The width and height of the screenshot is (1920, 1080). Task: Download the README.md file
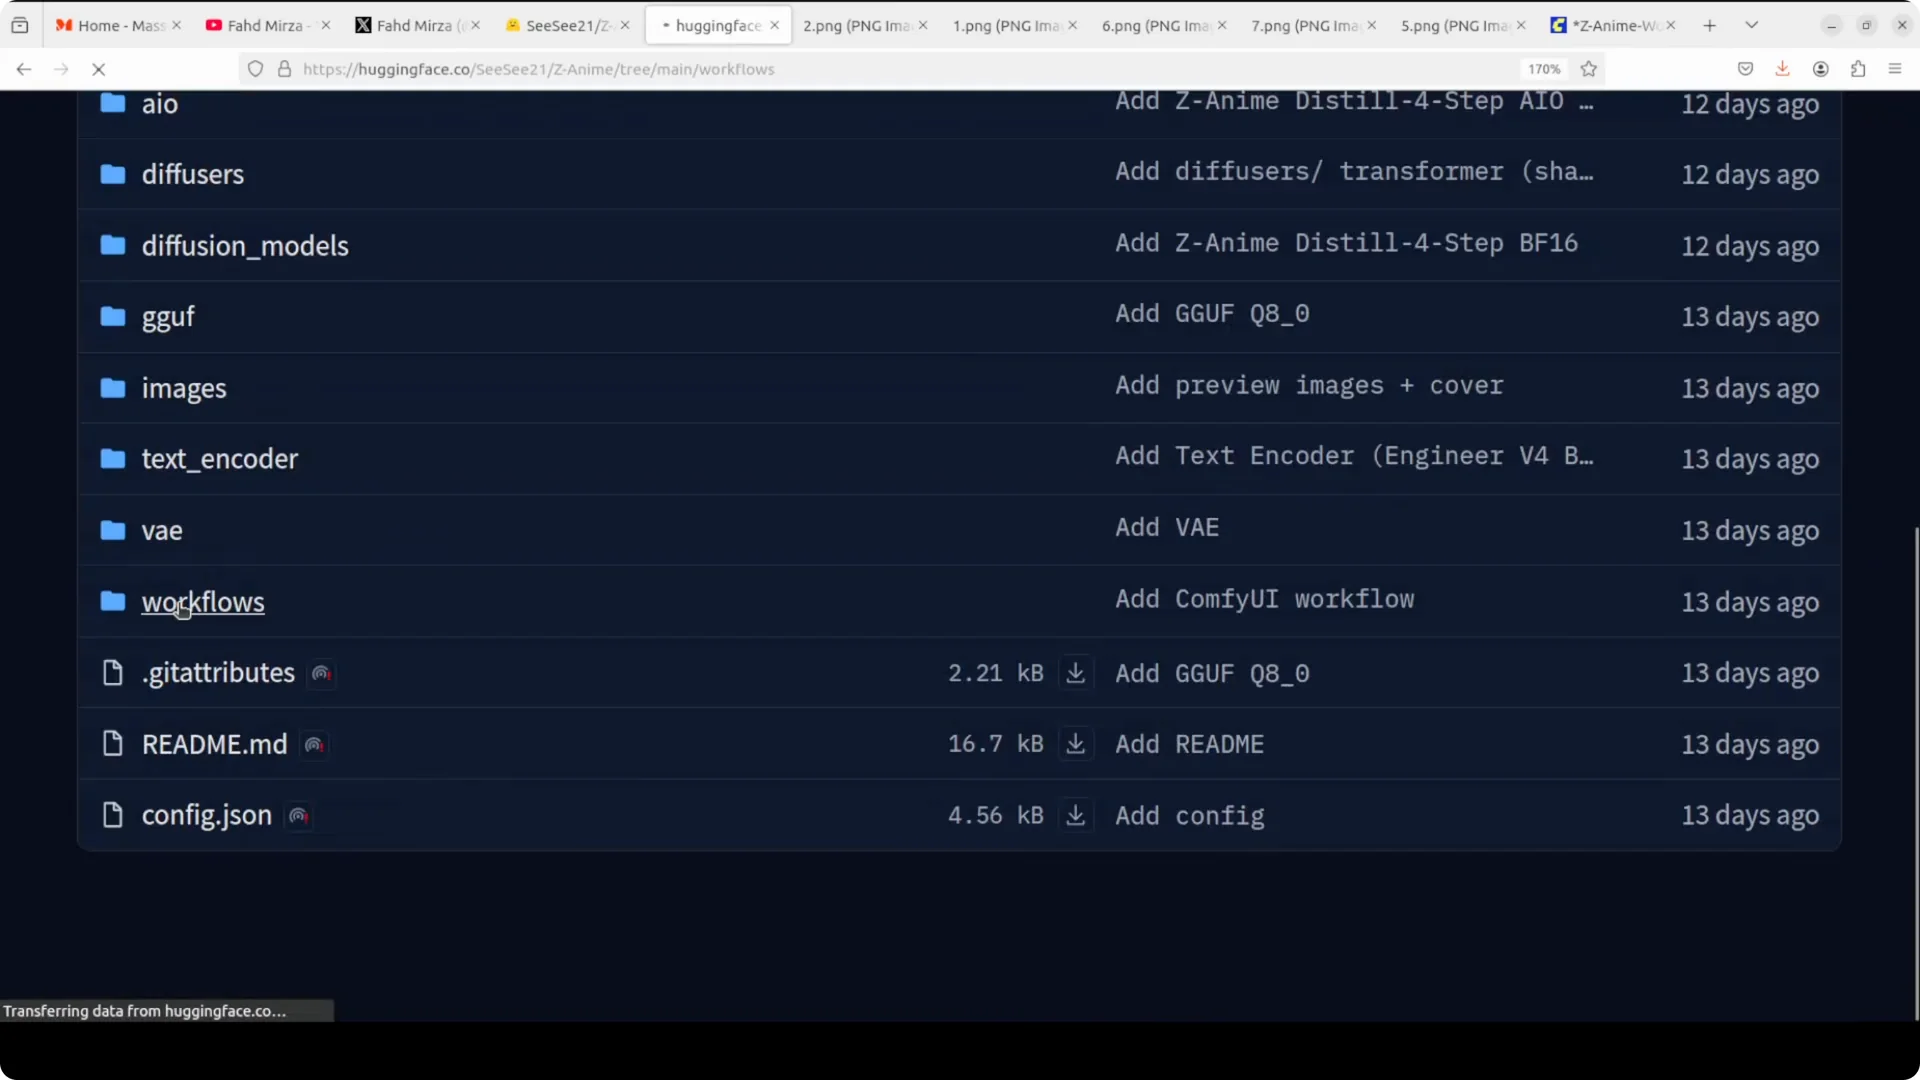point(1076,744)
